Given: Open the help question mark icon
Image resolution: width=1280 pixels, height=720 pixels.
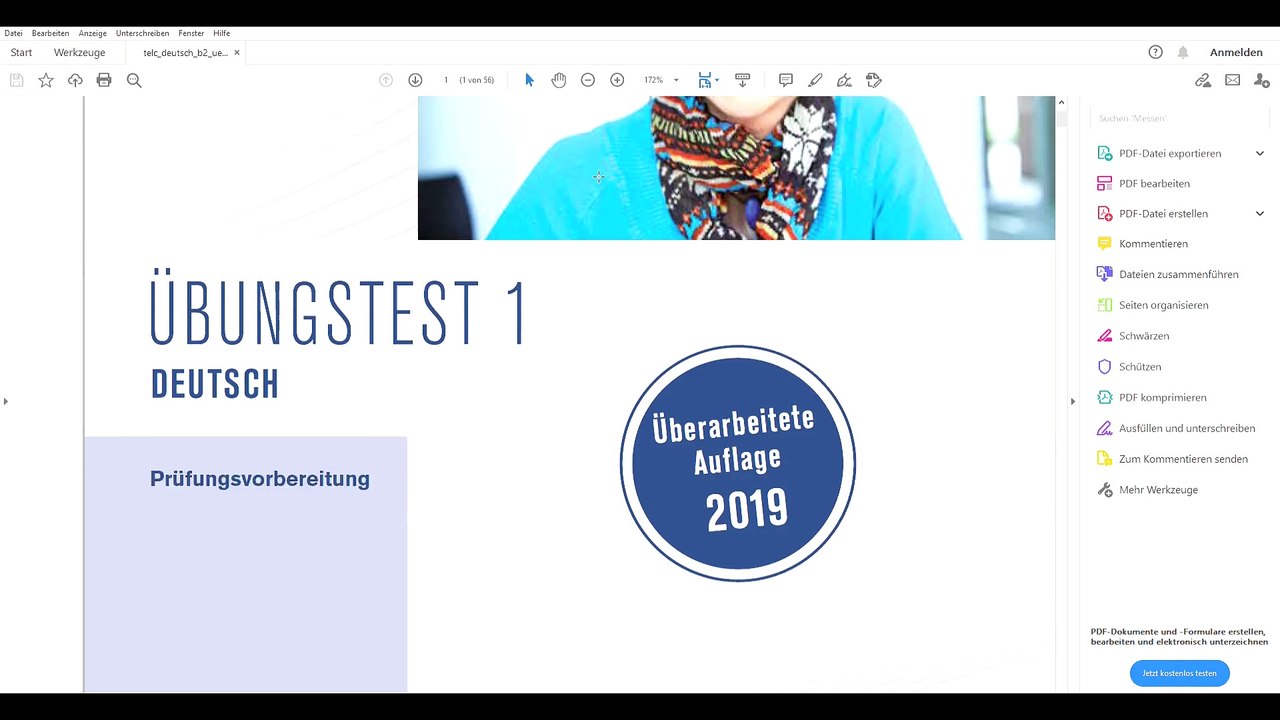Looking at the screenshot, I should (x=1155, y=52).
